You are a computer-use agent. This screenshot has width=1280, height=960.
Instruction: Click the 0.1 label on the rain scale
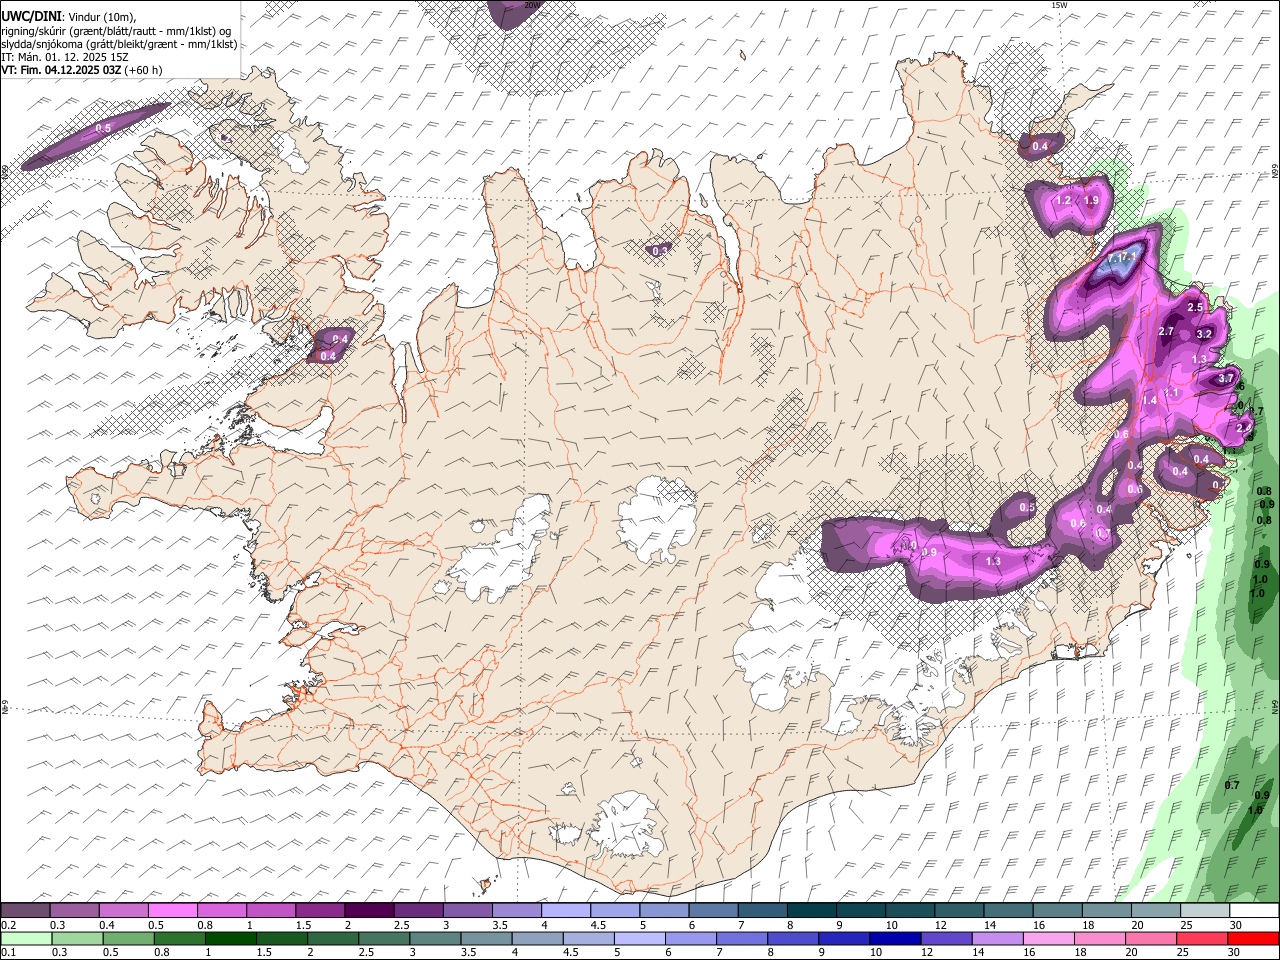tap(7, 952)
